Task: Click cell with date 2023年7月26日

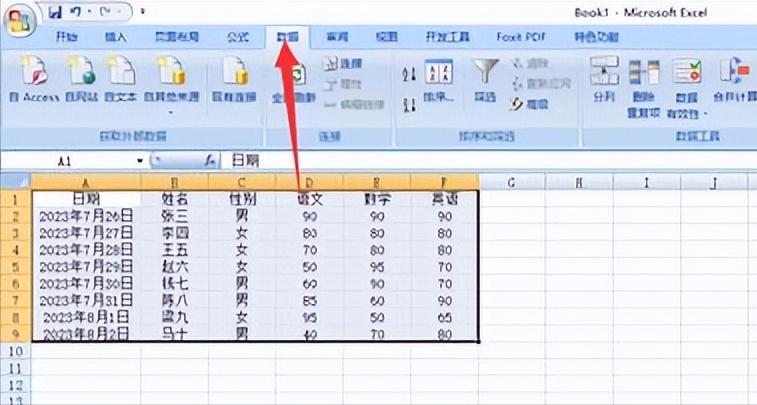Action: click(86, 216)
